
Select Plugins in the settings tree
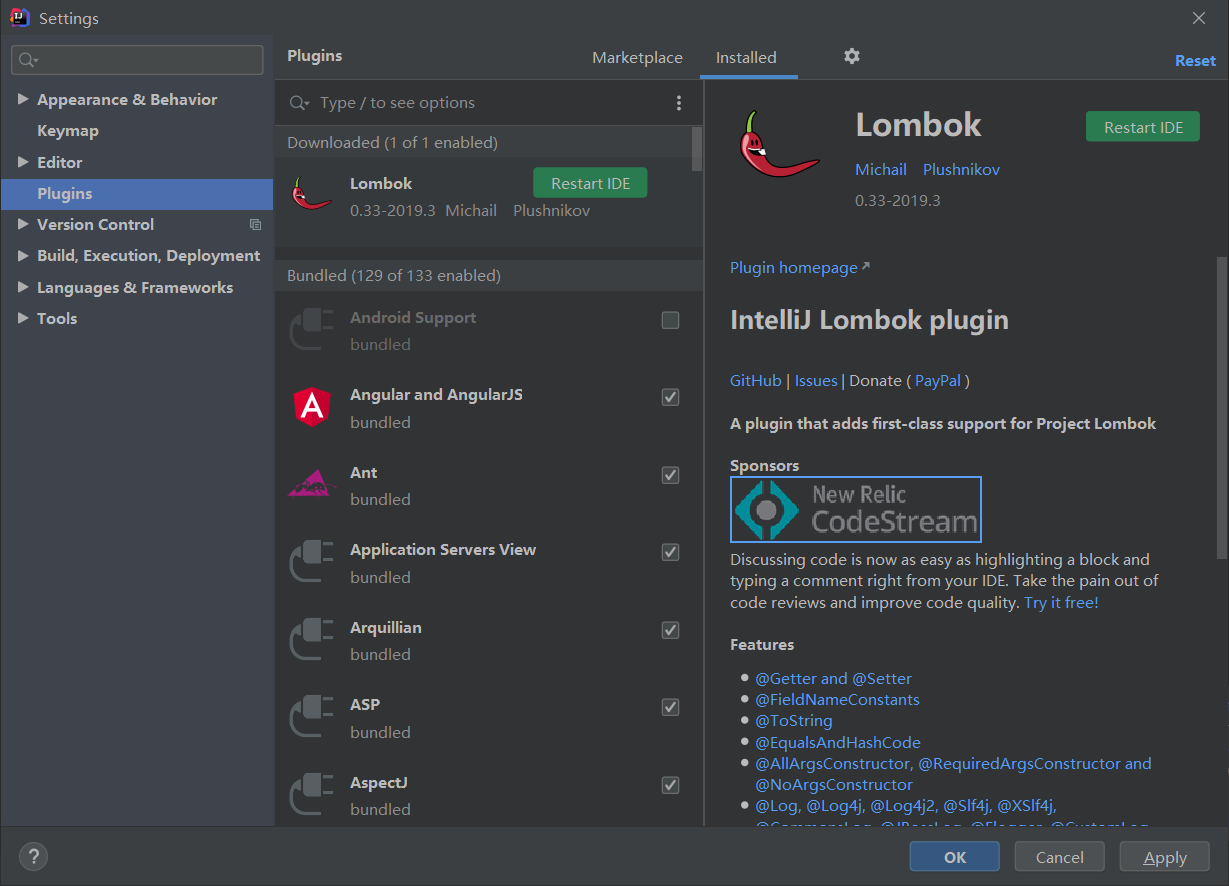pyautogui.click(x=137, y=194)
